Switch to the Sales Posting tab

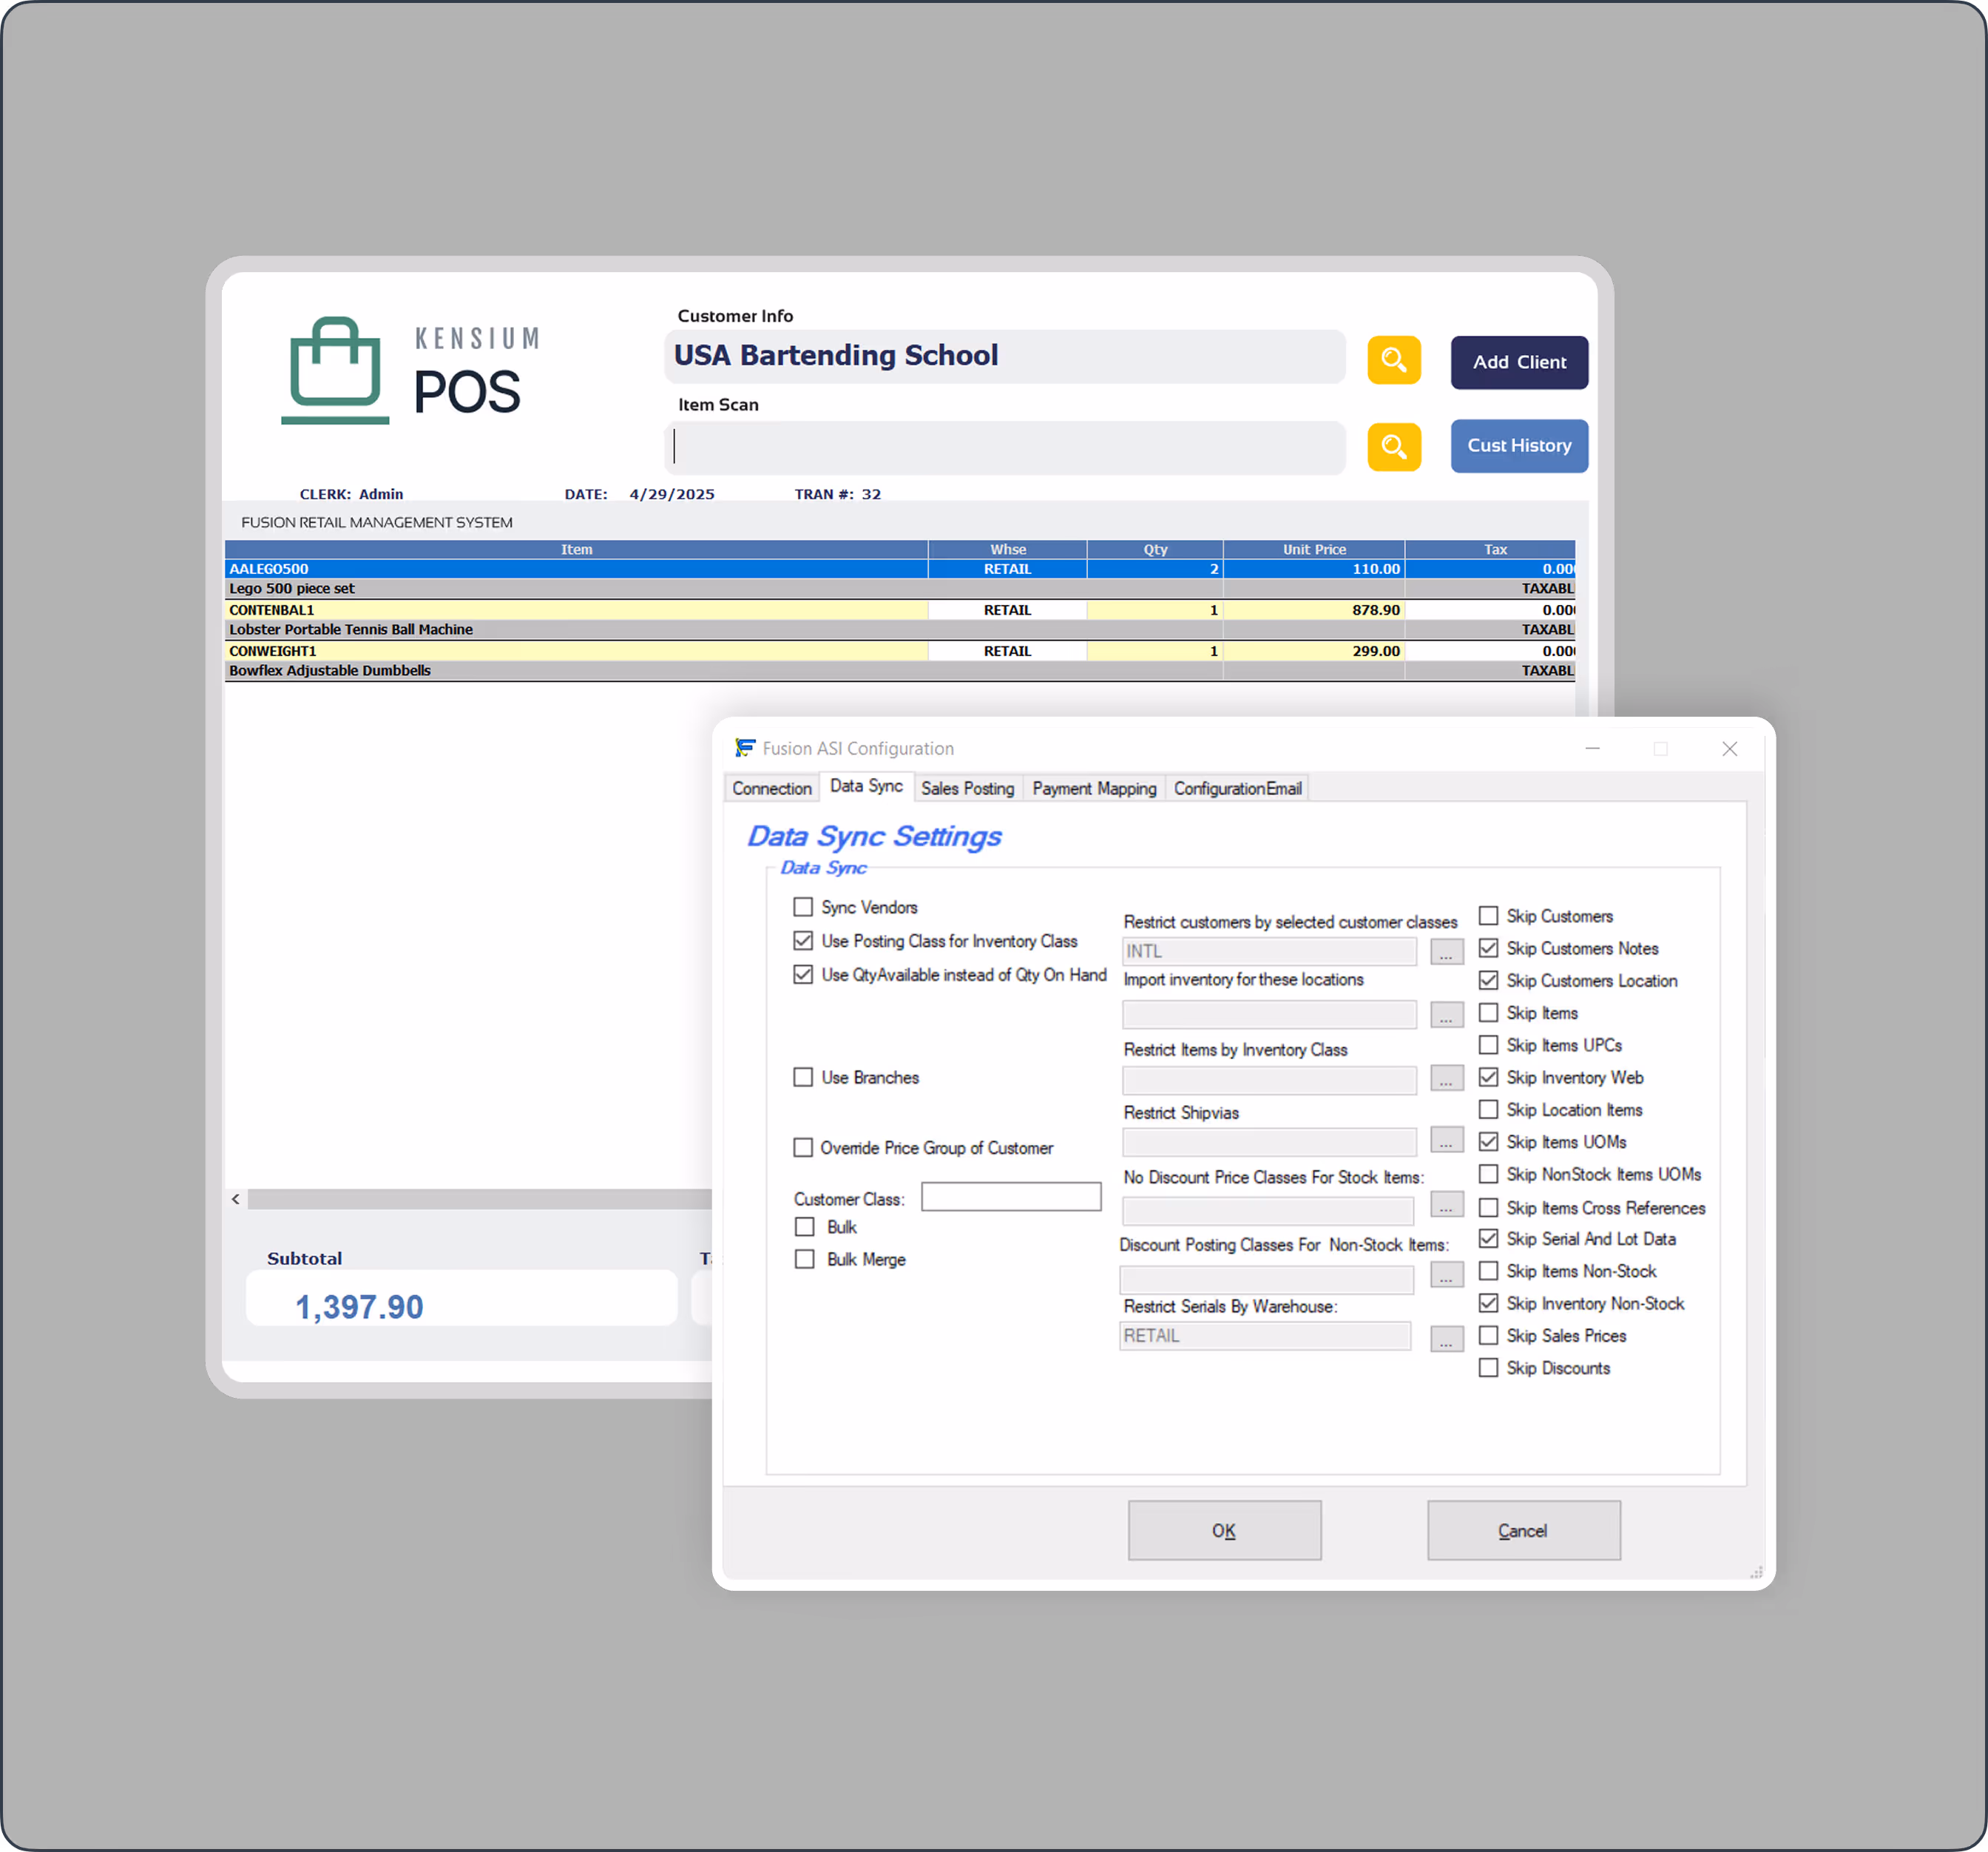967,788
